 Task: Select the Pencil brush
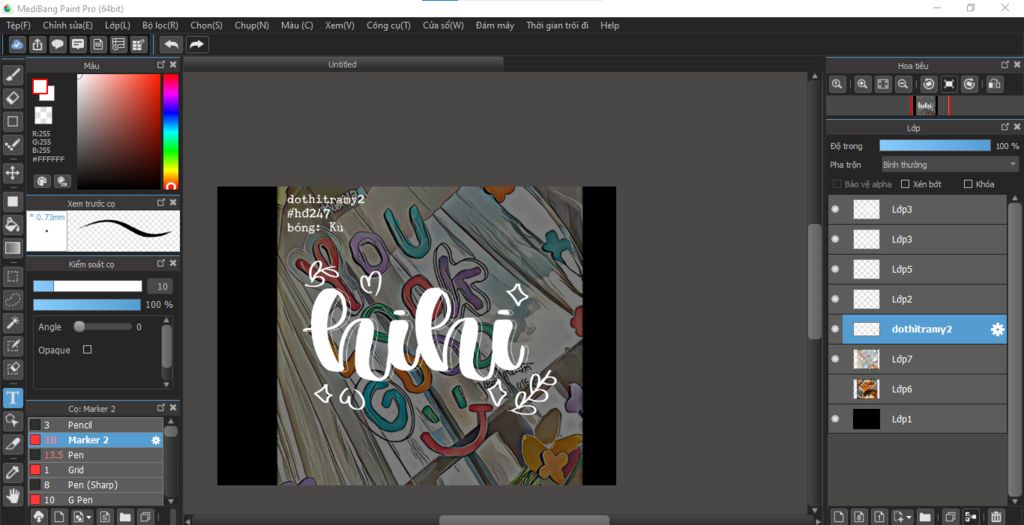point(95,425)
